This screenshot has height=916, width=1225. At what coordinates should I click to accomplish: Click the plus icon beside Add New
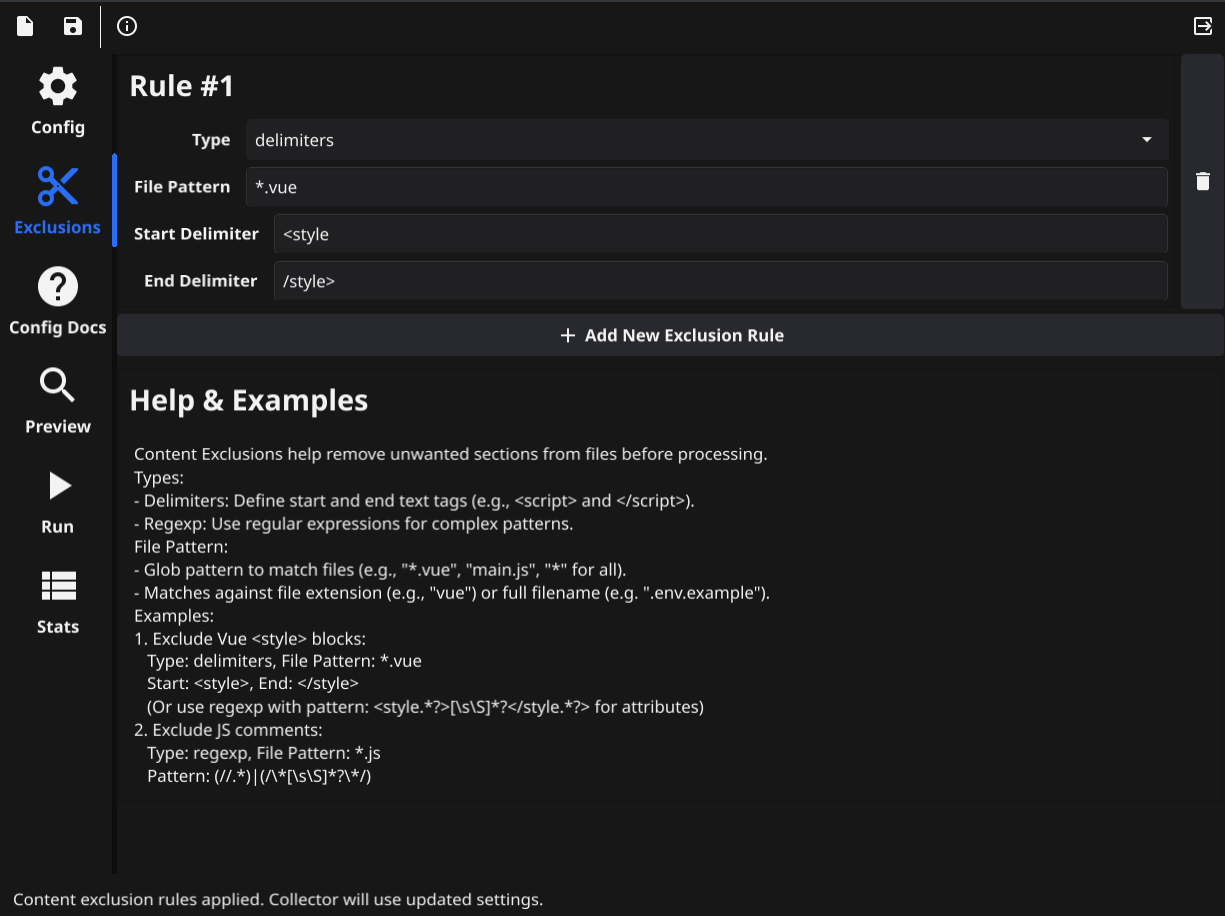coord(568,336)
